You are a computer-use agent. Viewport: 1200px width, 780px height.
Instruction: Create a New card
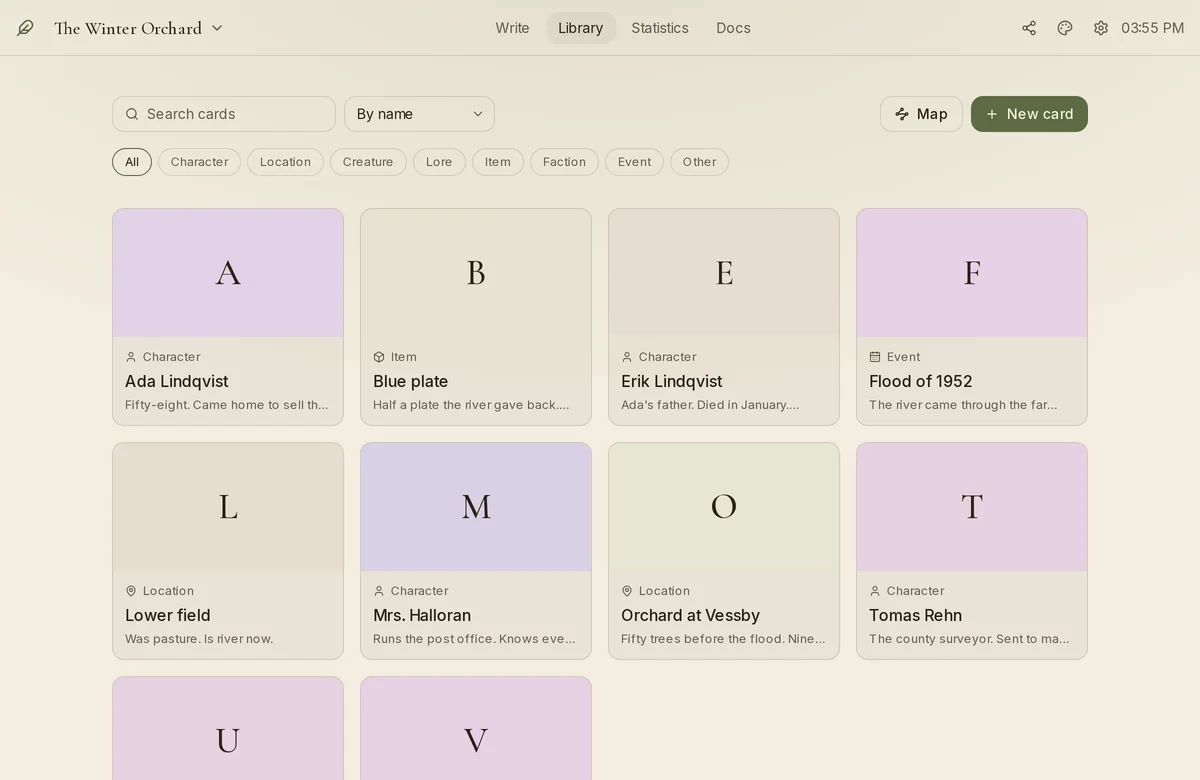pos(1029,114)
